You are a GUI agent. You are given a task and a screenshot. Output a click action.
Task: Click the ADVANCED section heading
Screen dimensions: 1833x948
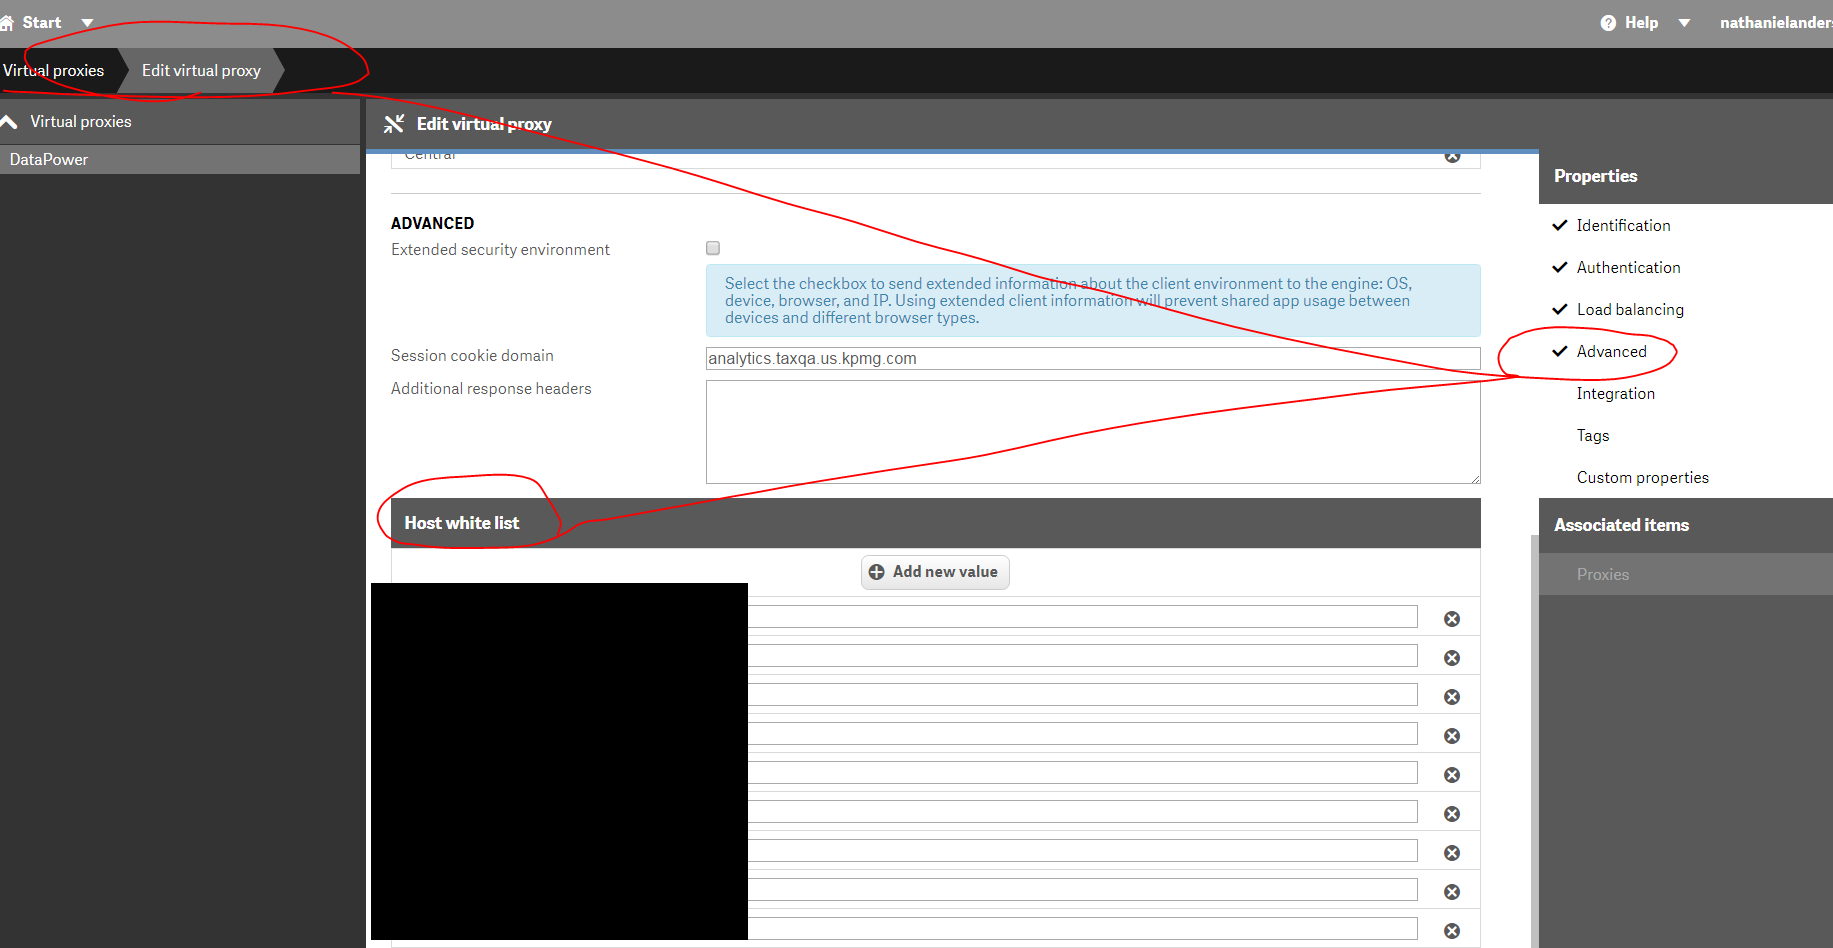(432, 224)
